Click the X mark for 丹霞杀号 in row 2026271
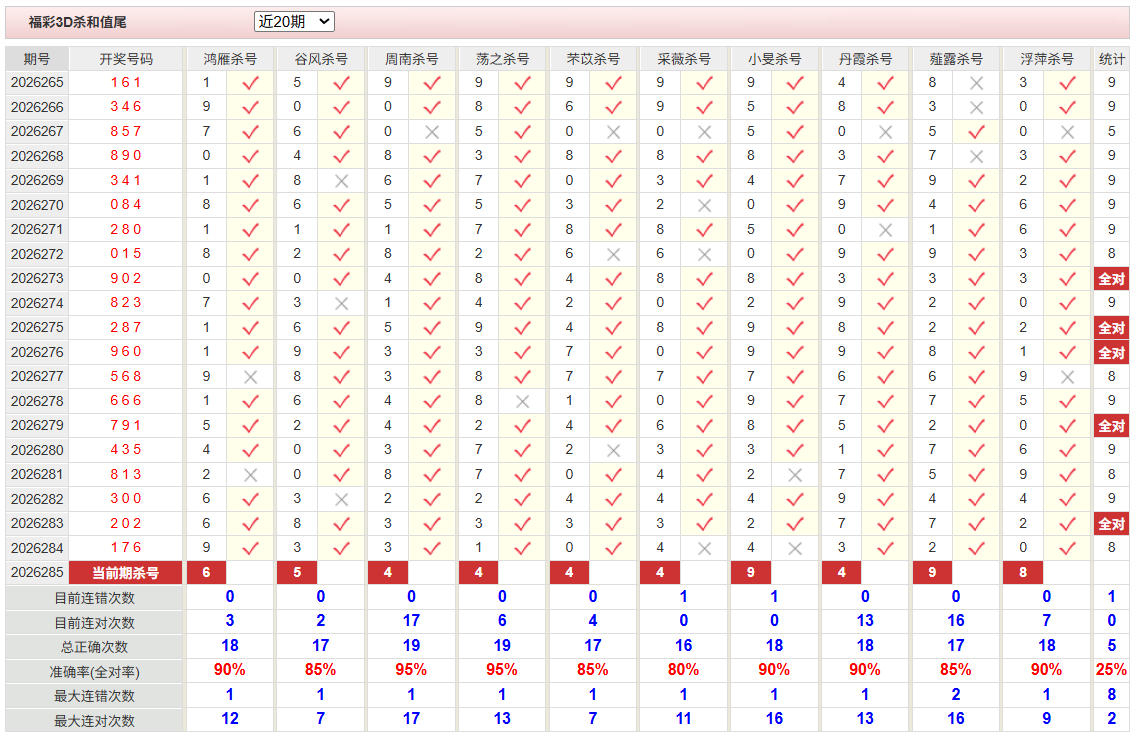The height and width of the screenshot is (743, 1138). [x=885, y=230]
